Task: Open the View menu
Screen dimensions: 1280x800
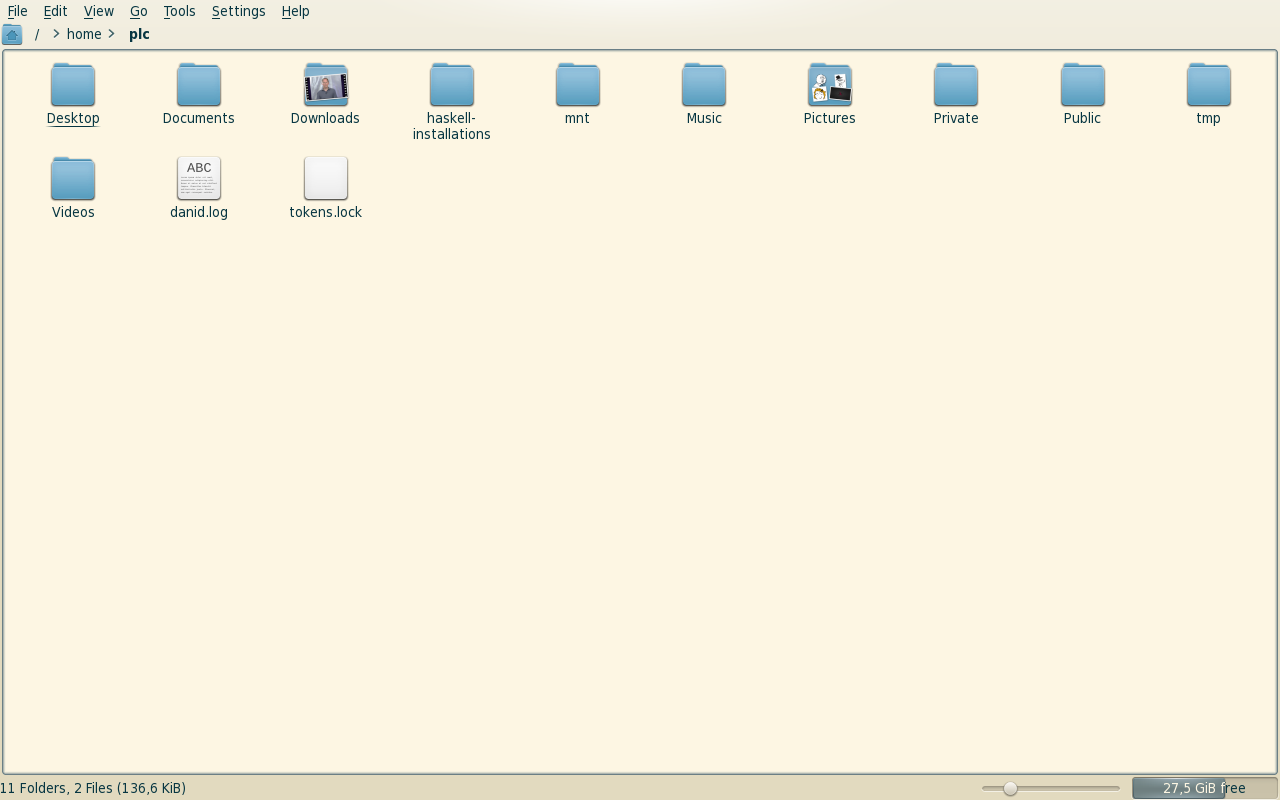Action: (98, 11)
